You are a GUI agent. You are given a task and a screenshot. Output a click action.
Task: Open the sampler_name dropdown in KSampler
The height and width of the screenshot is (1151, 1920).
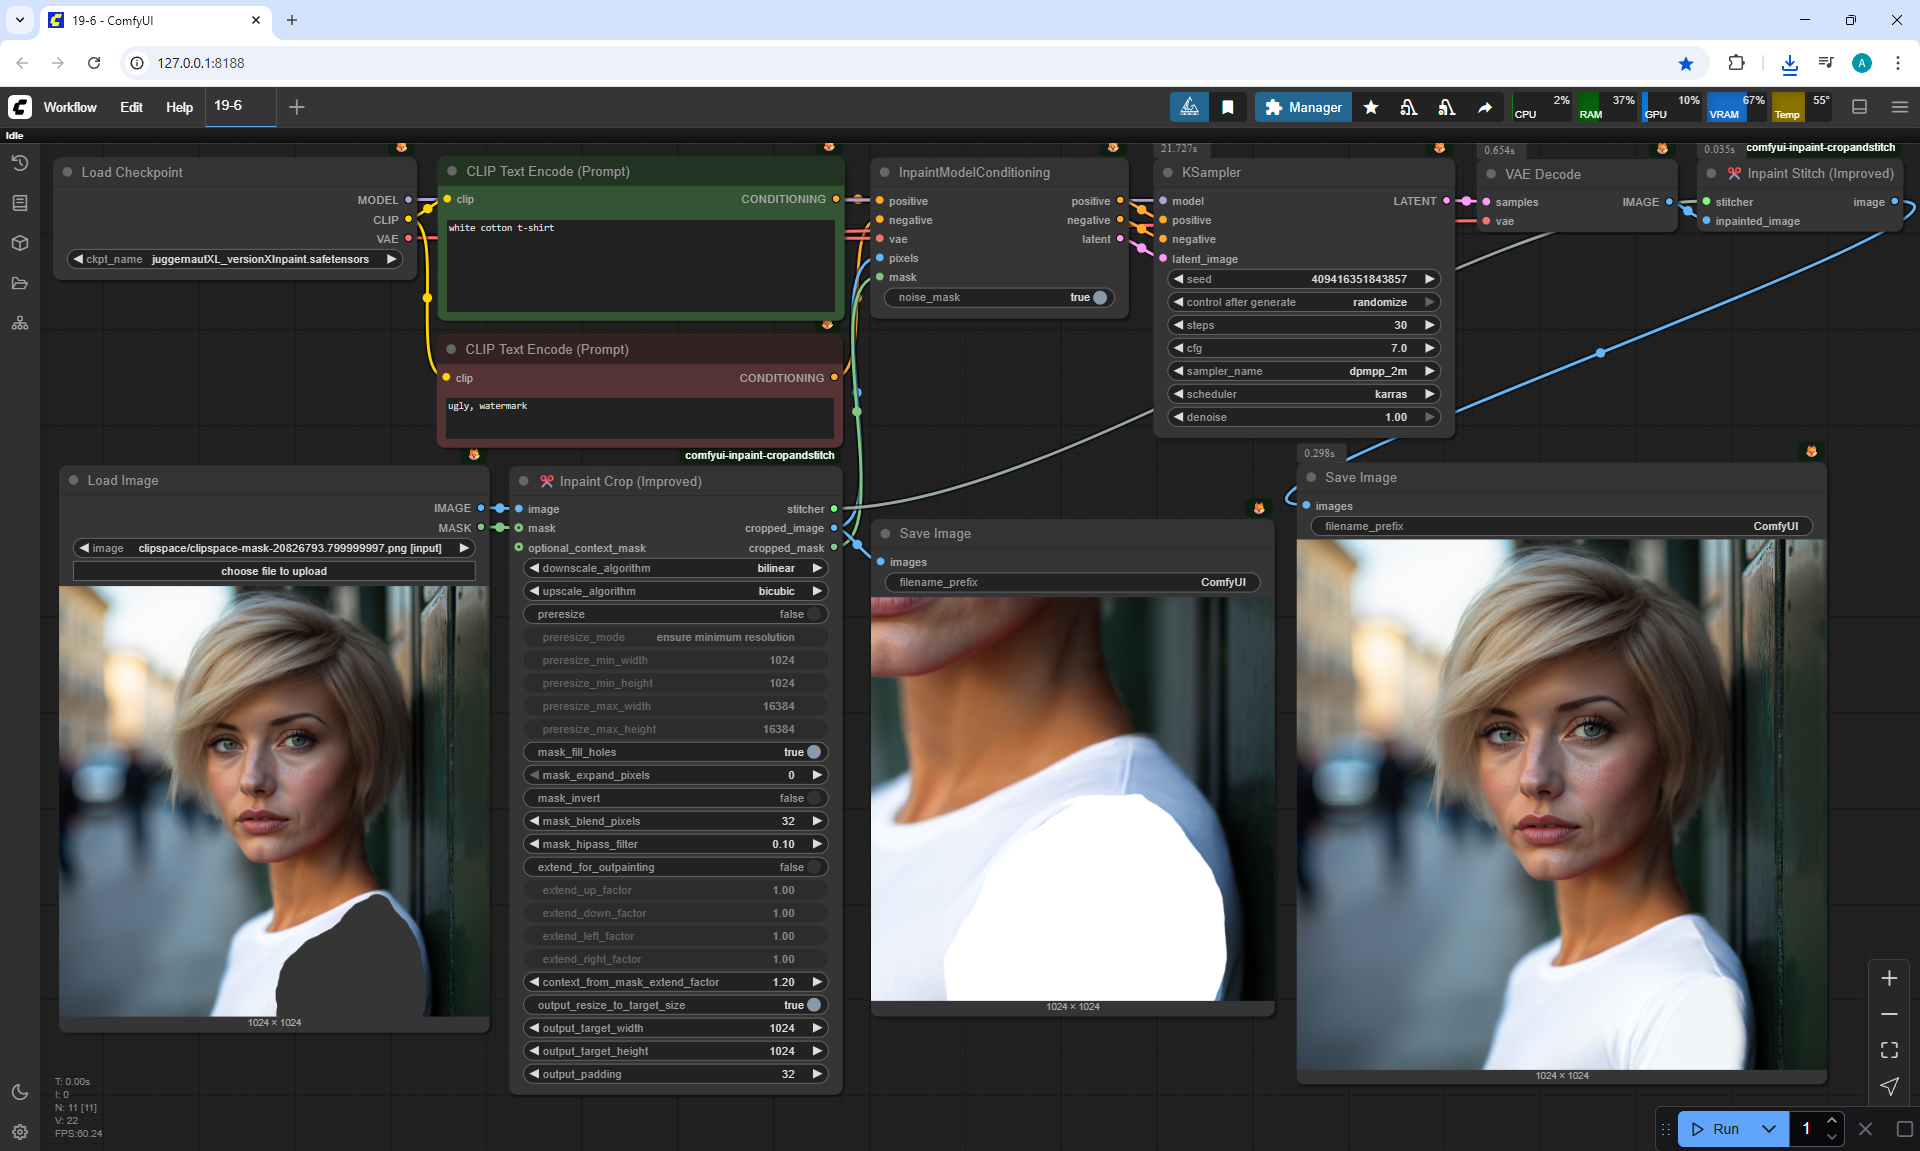[1304, 371]
